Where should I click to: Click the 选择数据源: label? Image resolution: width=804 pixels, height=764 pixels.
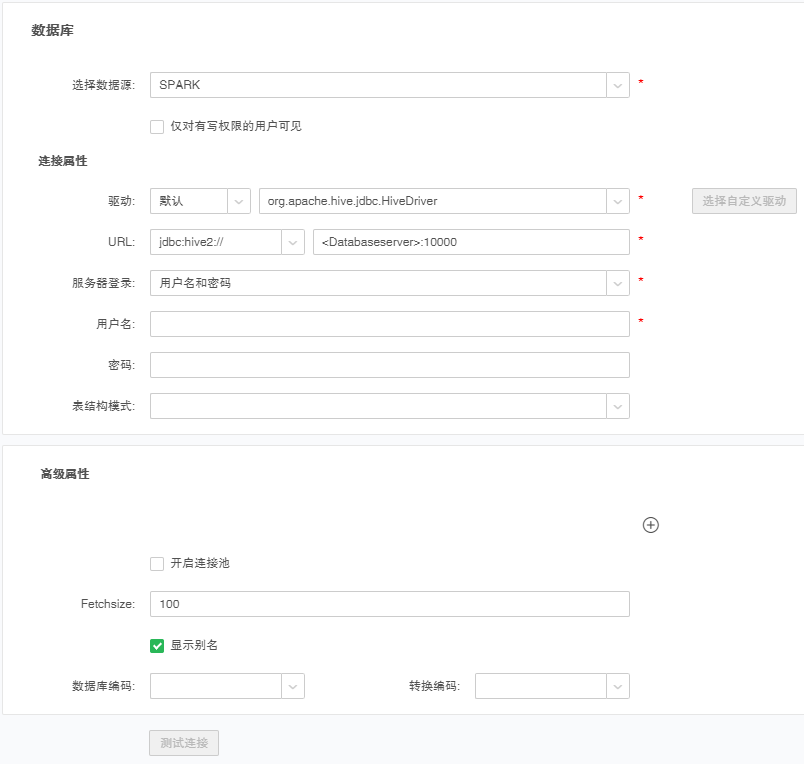pos(104,85)
